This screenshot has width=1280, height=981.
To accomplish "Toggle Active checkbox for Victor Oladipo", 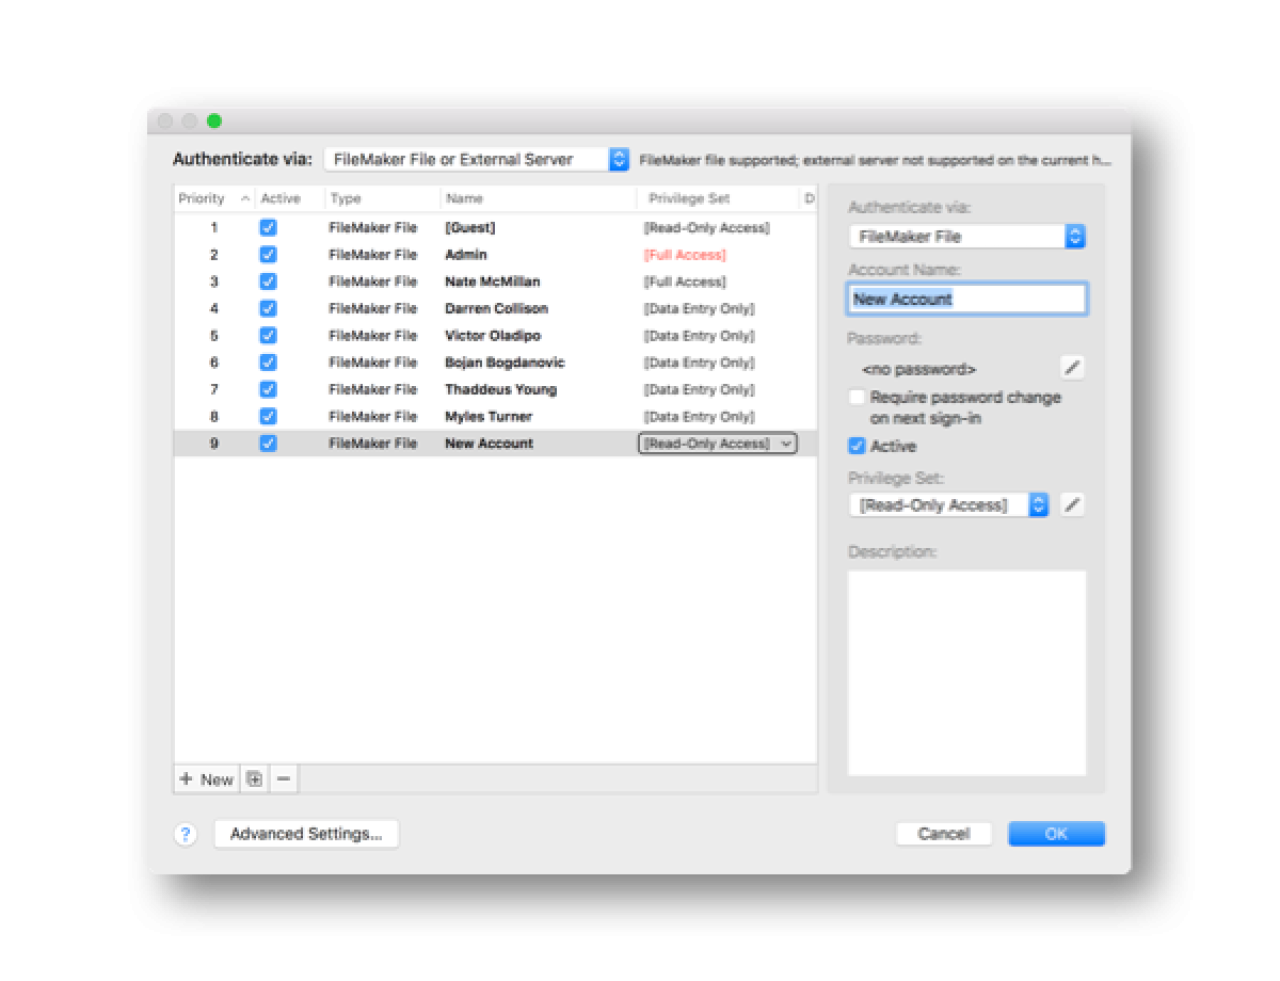I will tap(268, 336).
